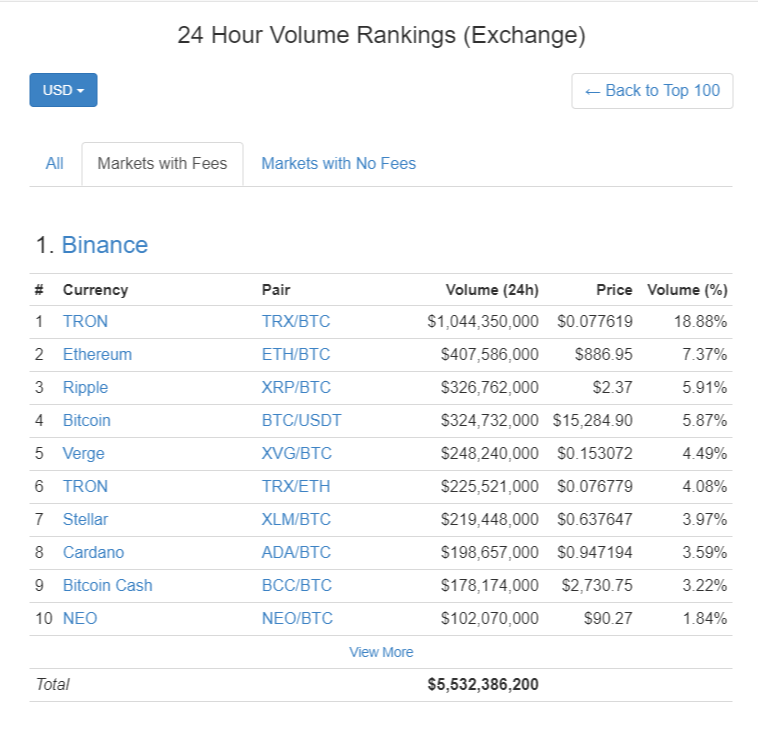Click the BTC/USDT pair link

coord(302,420)
